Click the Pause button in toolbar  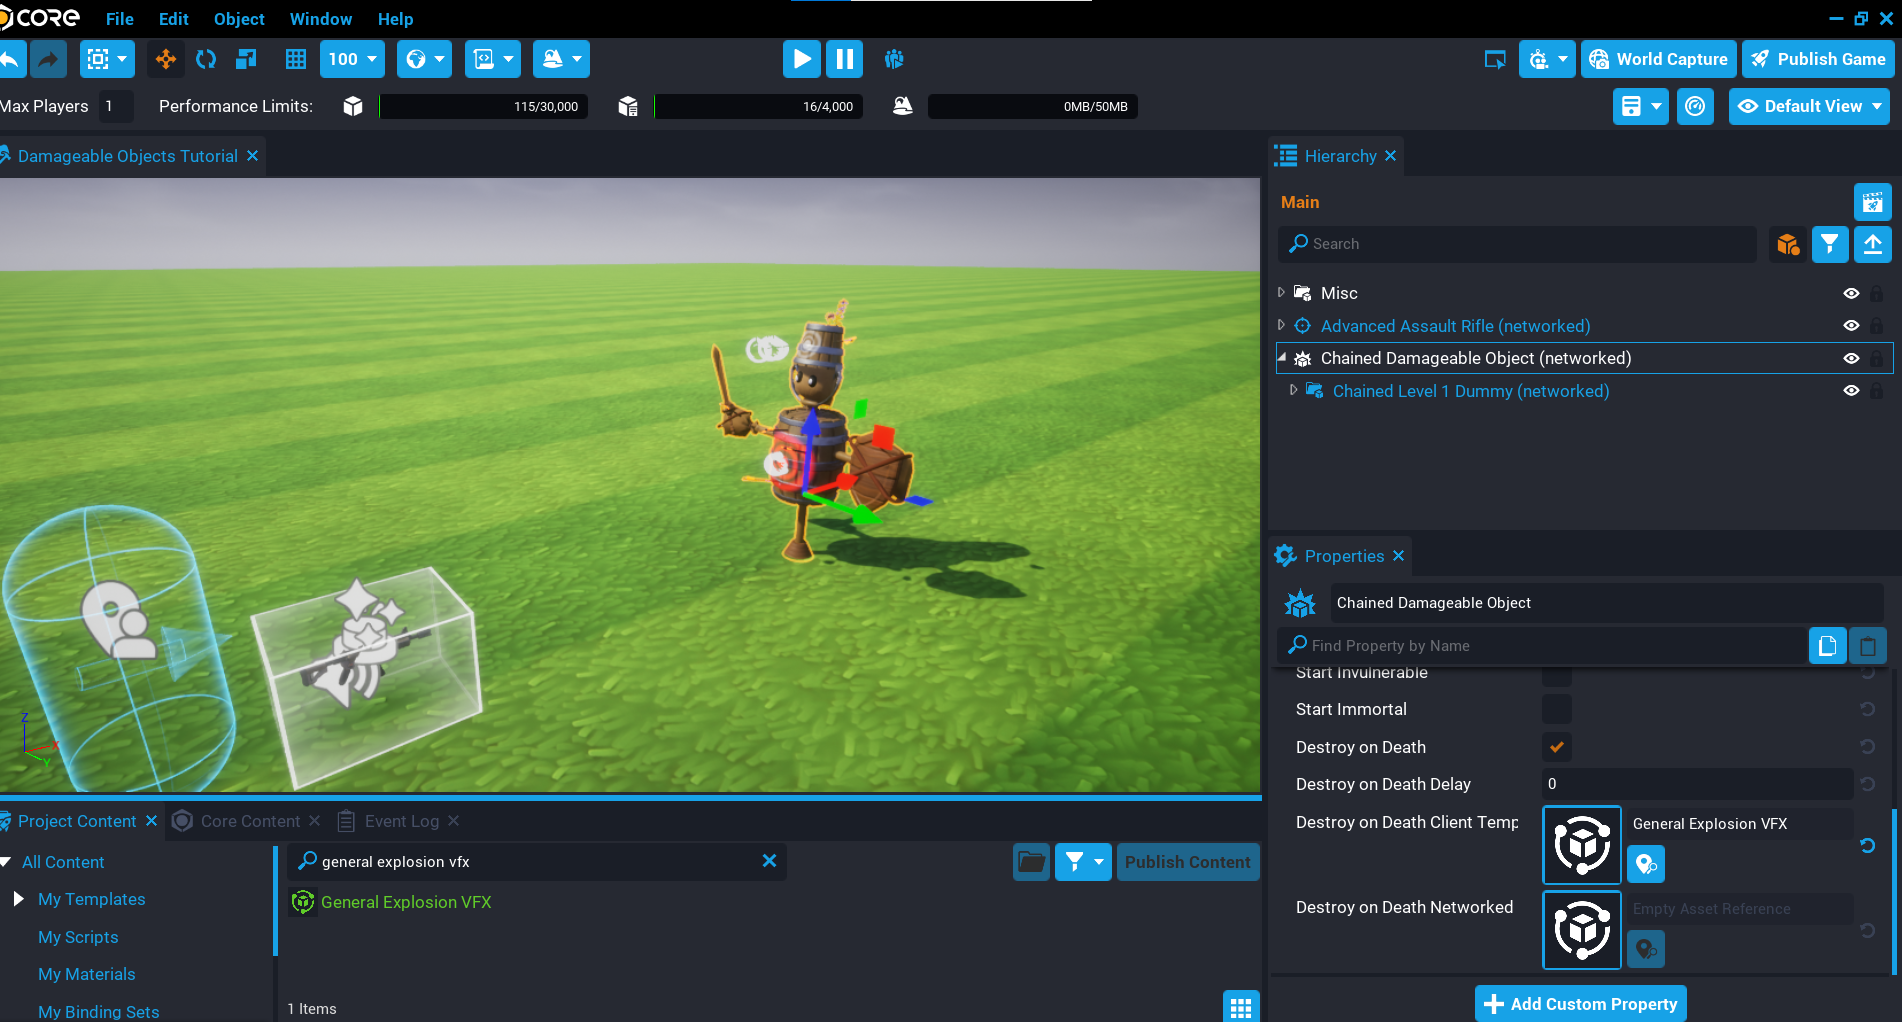tap(845, 59)
